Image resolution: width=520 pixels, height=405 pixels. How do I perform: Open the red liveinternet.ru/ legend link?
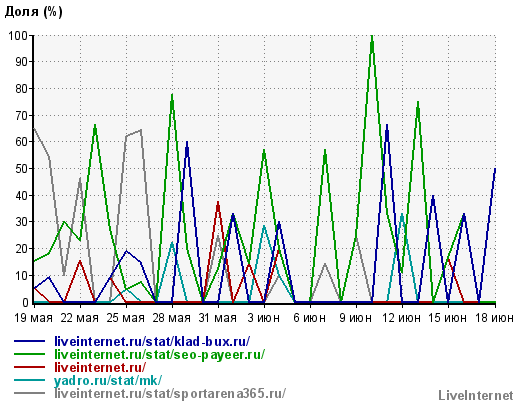[x=100, y=367]
